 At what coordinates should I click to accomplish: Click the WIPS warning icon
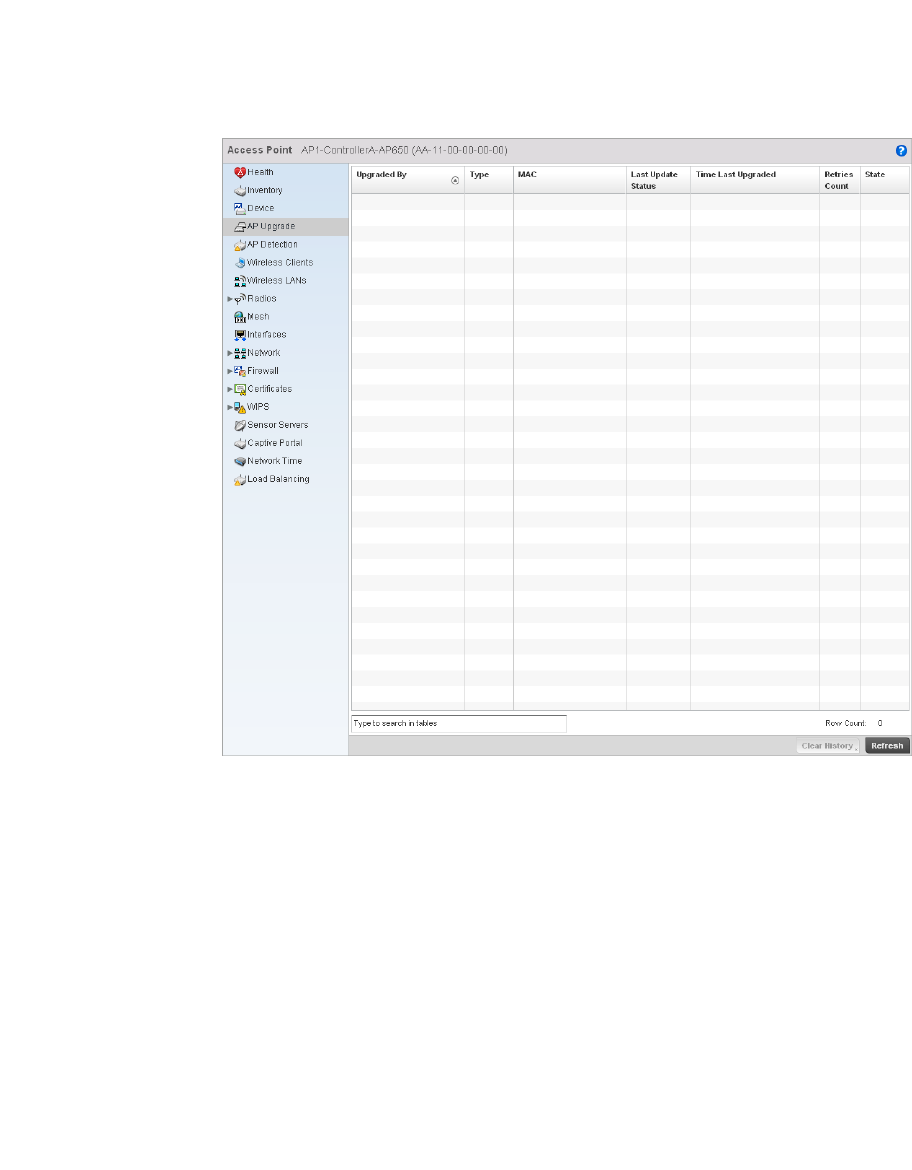[x=240, y=407]
